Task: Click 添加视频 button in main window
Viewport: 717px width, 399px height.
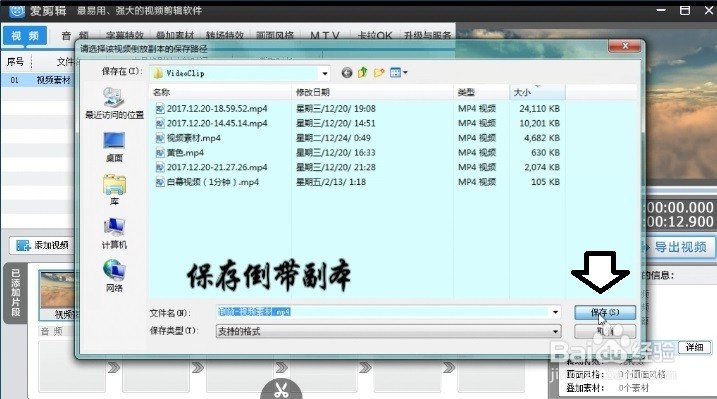Action: [x=42, y=245]
